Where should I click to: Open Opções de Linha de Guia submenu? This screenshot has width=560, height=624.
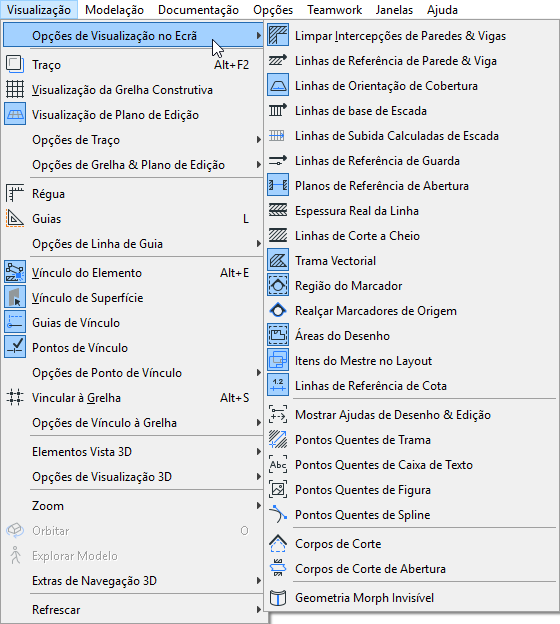coord(133,244)
